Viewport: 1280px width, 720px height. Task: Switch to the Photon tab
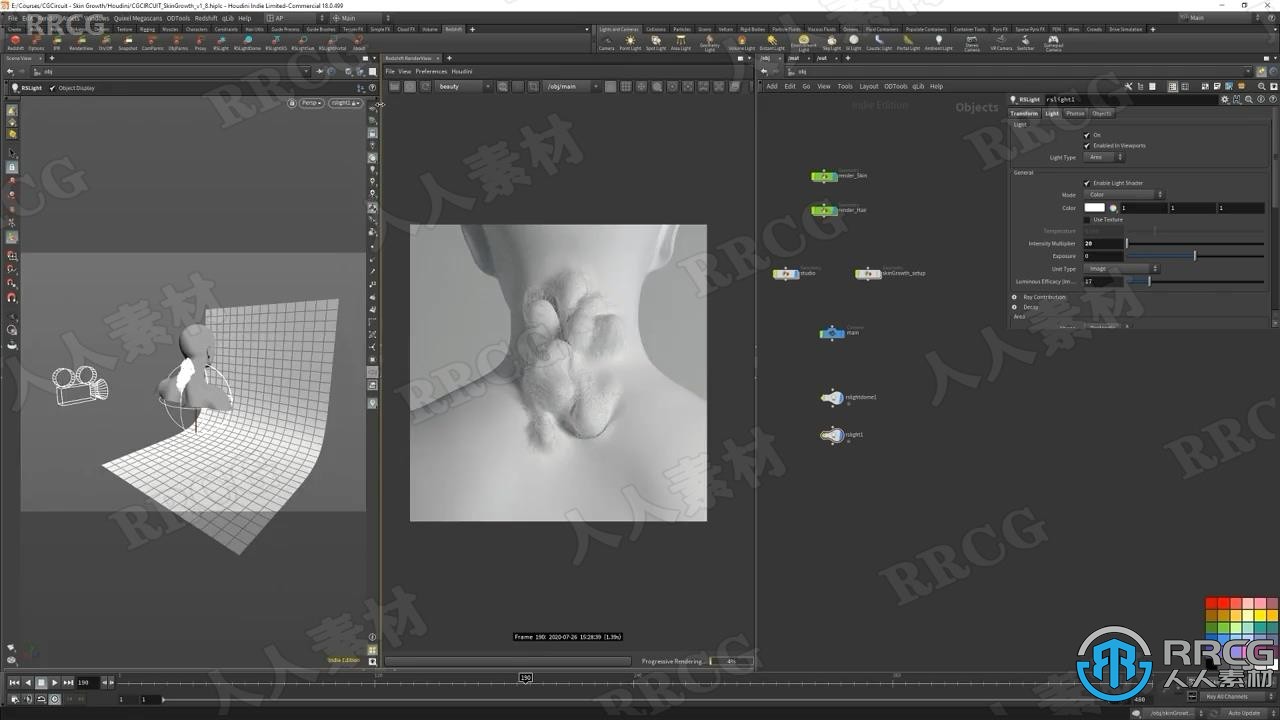(x=1075, y=114)
